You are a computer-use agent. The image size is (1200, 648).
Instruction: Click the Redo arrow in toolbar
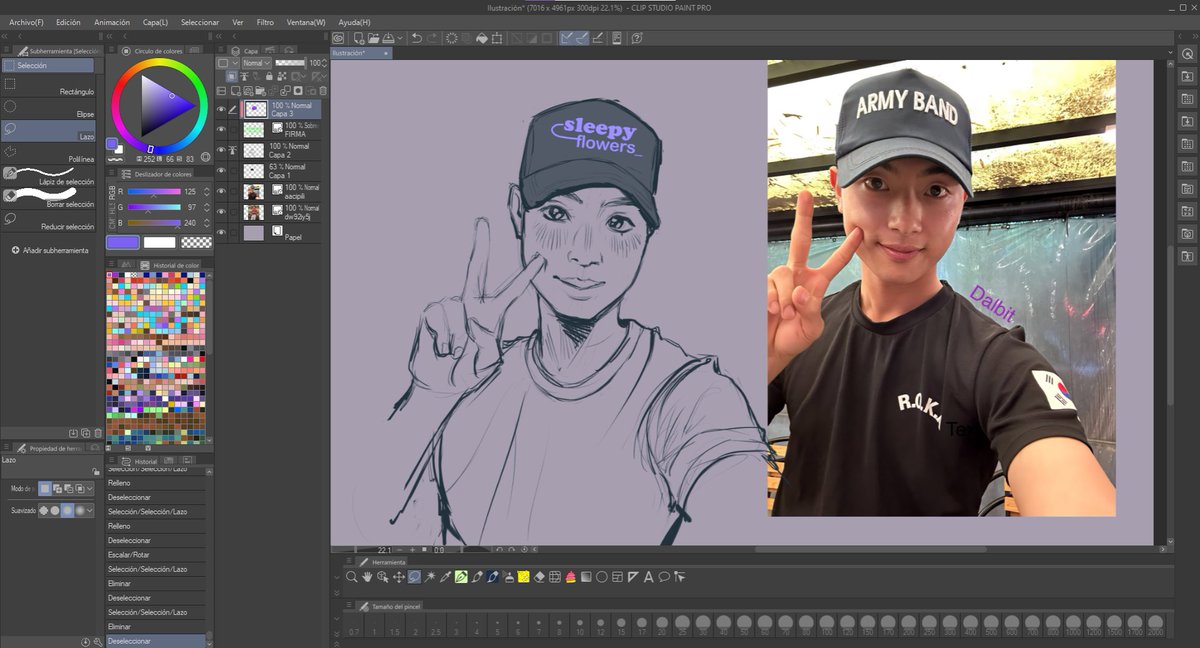click(432, 38)
